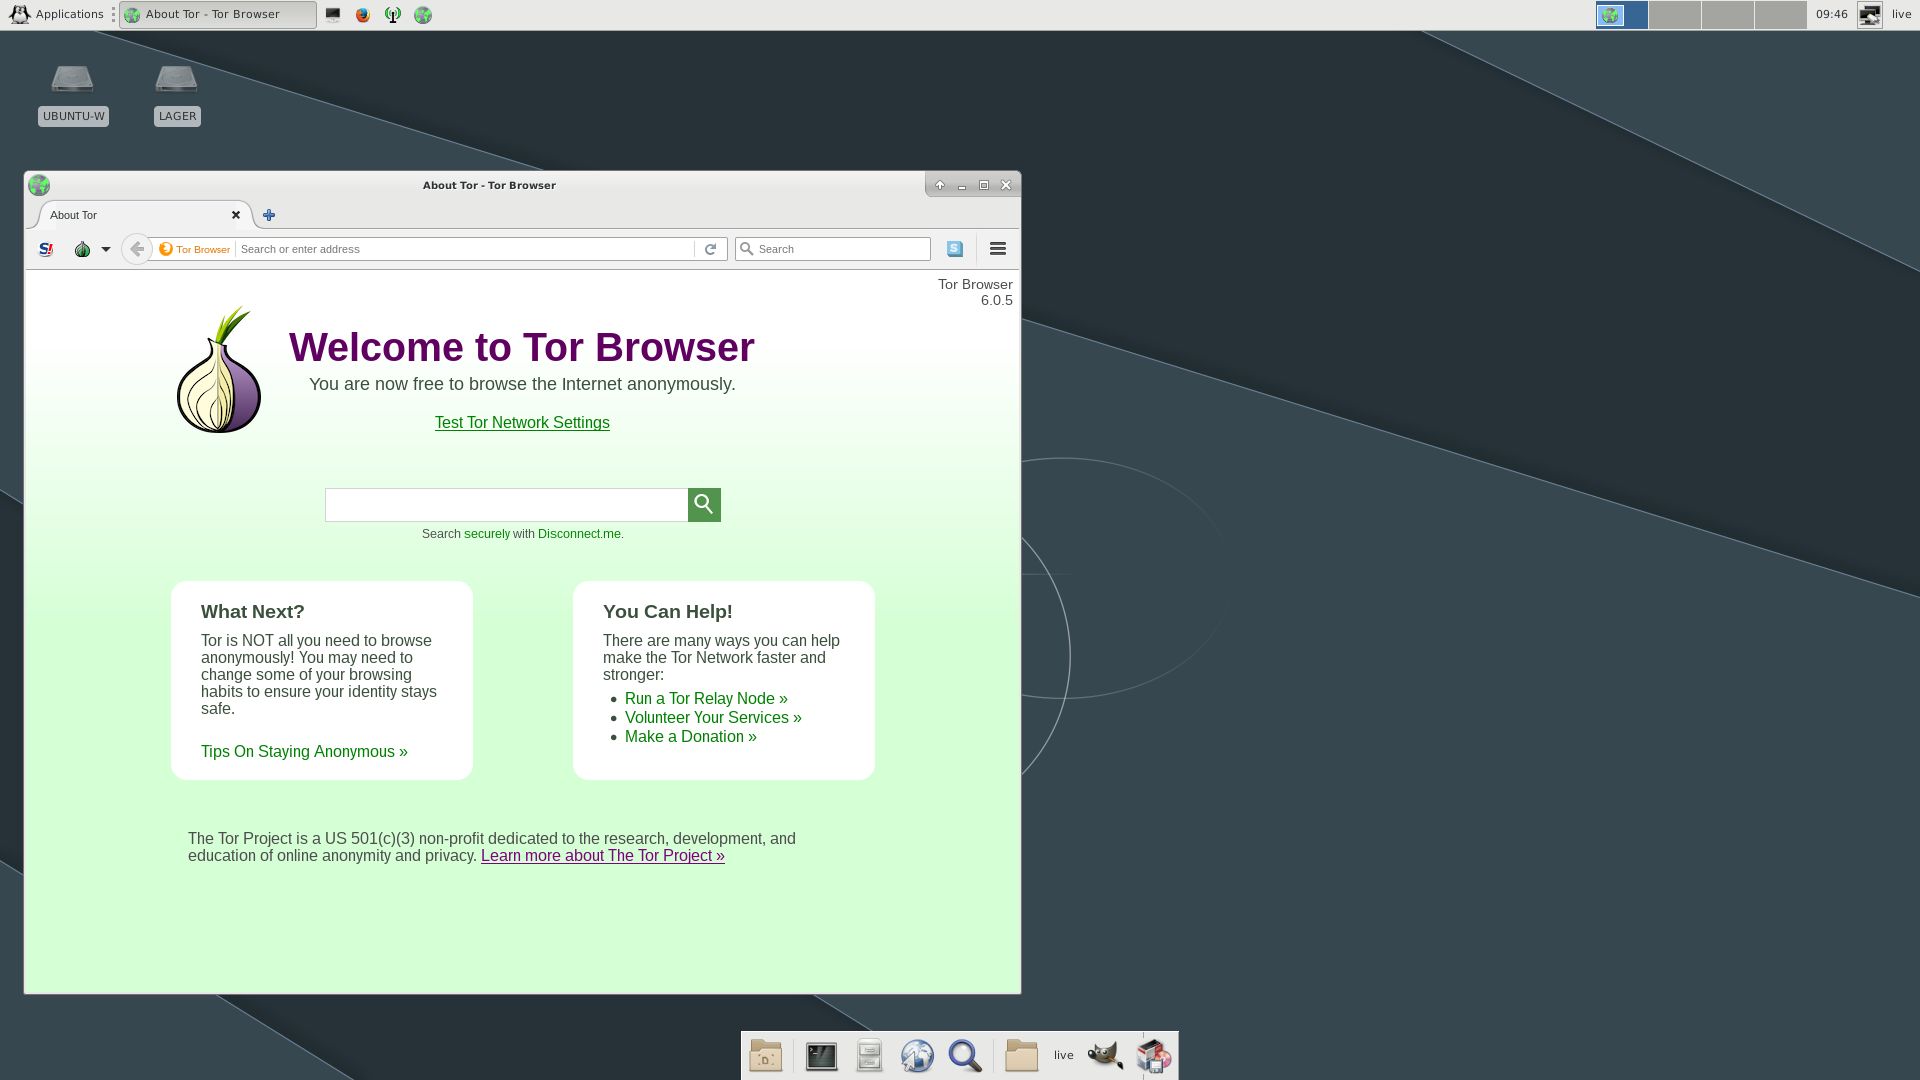Switch to the third workspace
Screen dimensions: 1920x1080
(x=1728, y=15)
